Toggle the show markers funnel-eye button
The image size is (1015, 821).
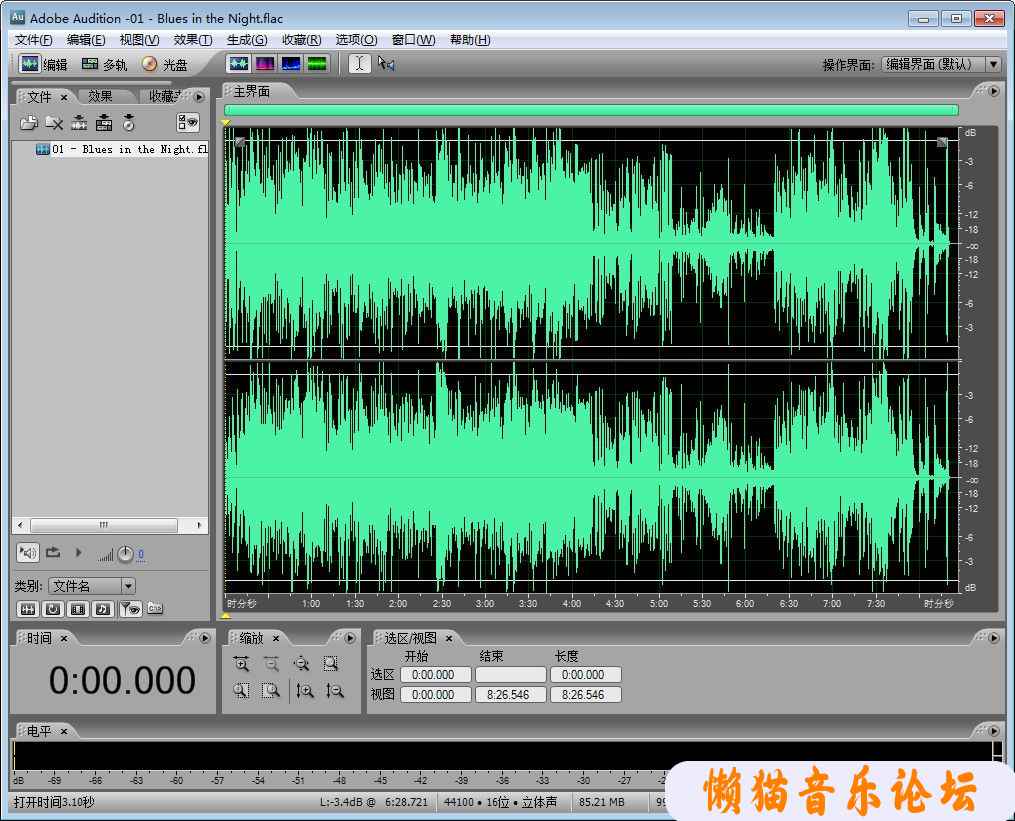click(130, 609)
